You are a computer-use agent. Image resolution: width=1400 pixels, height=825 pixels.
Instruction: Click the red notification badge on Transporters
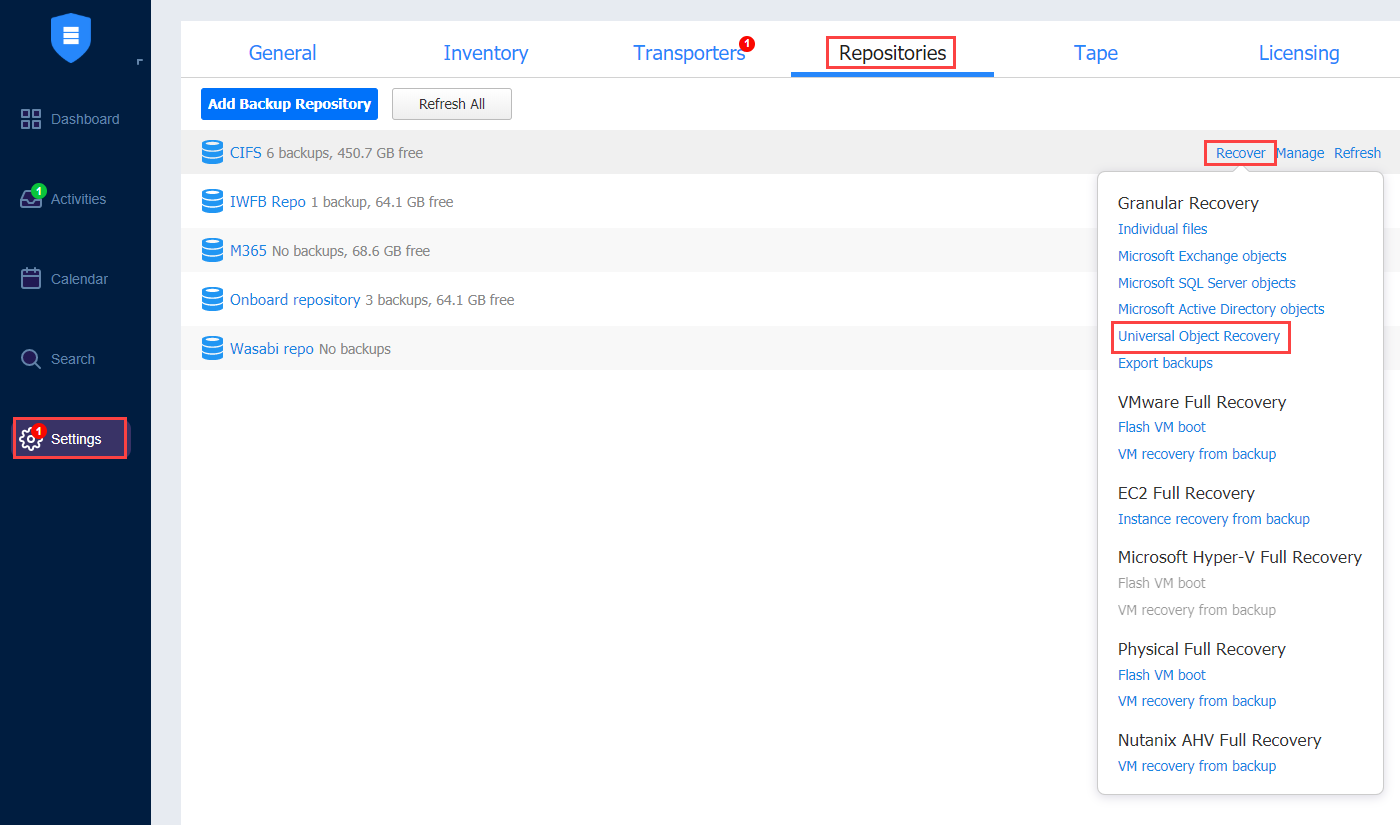[747, 43]
